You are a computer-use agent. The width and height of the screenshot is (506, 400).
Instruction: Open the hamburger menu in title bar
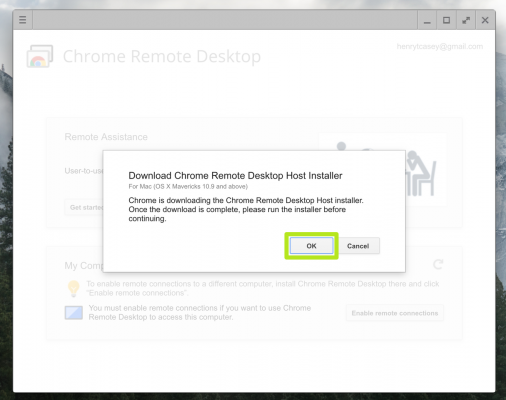pyautogui.click(x=23, y=20)
